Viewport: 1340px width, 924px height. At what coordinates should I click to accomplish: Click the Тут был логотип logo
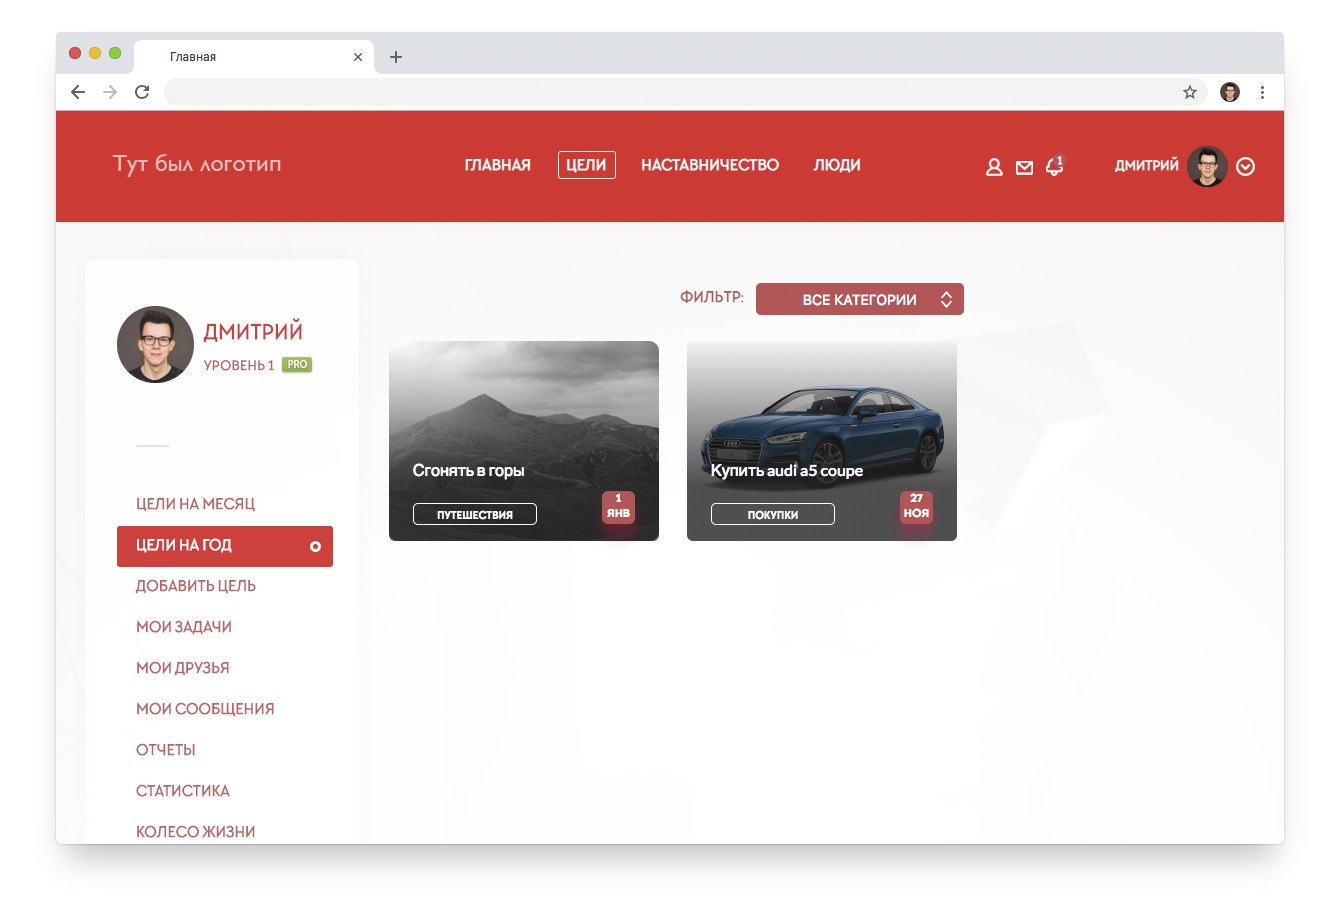click(x=197, y=164)
